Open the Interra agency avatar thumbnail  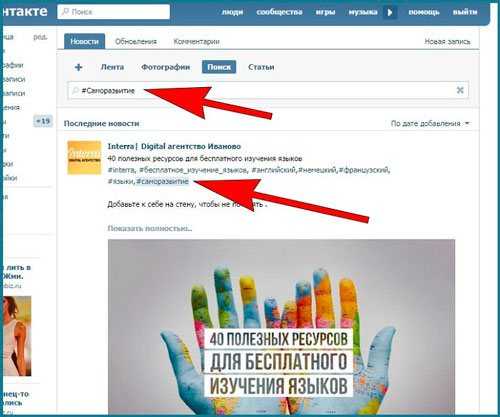pos(84,158)
